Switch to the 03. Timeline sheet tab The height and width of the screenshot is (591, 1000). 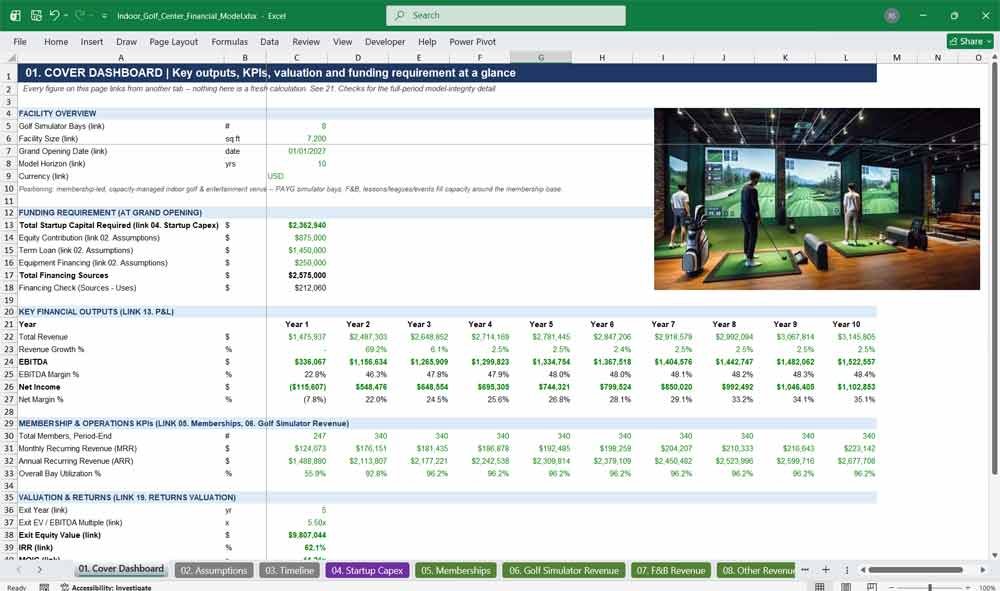pyautogui.click(x=290, y=571)
